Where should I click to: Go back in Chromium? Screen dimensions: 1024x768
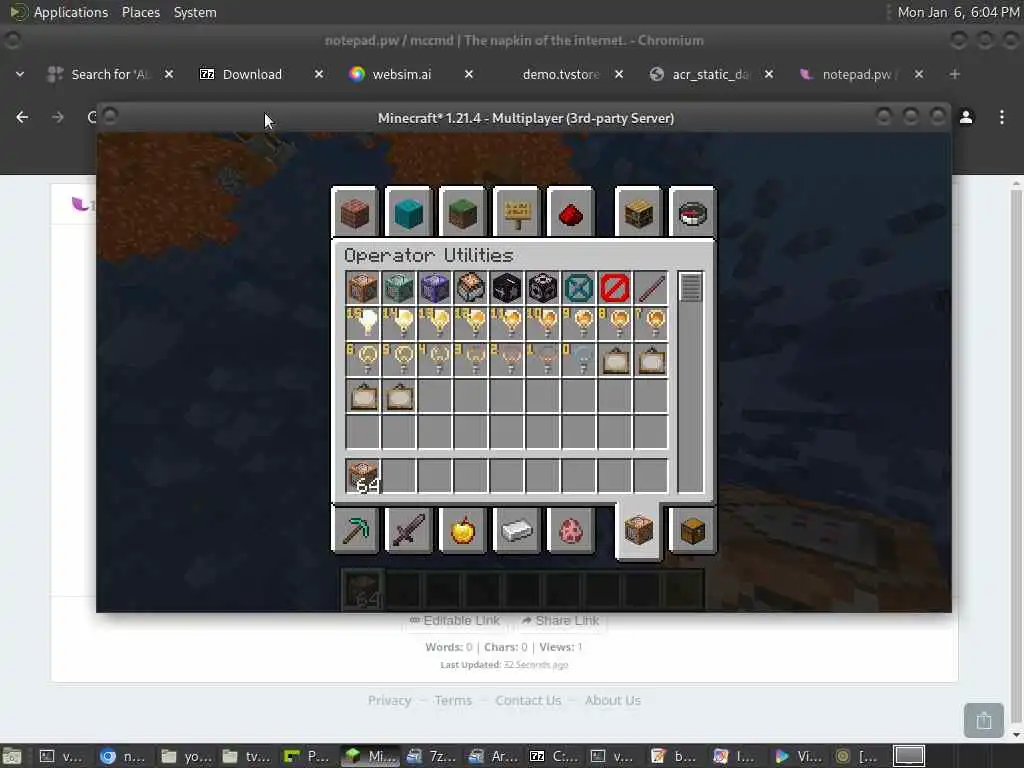(x=22, y=117)
